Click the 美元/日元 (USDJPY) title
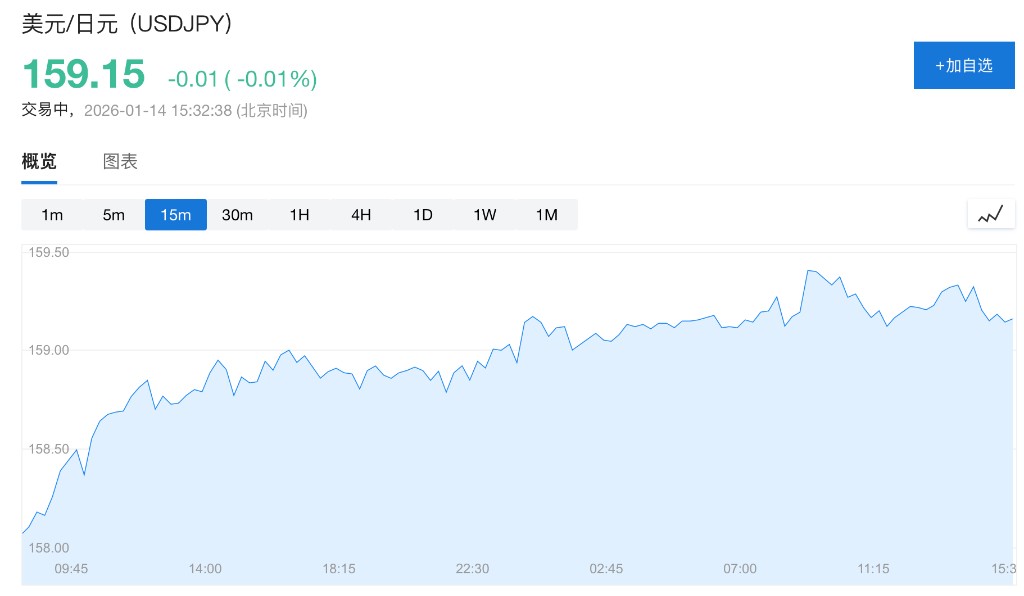The height and width of the screenshot is (596, 1024). (x=127, y=23)
